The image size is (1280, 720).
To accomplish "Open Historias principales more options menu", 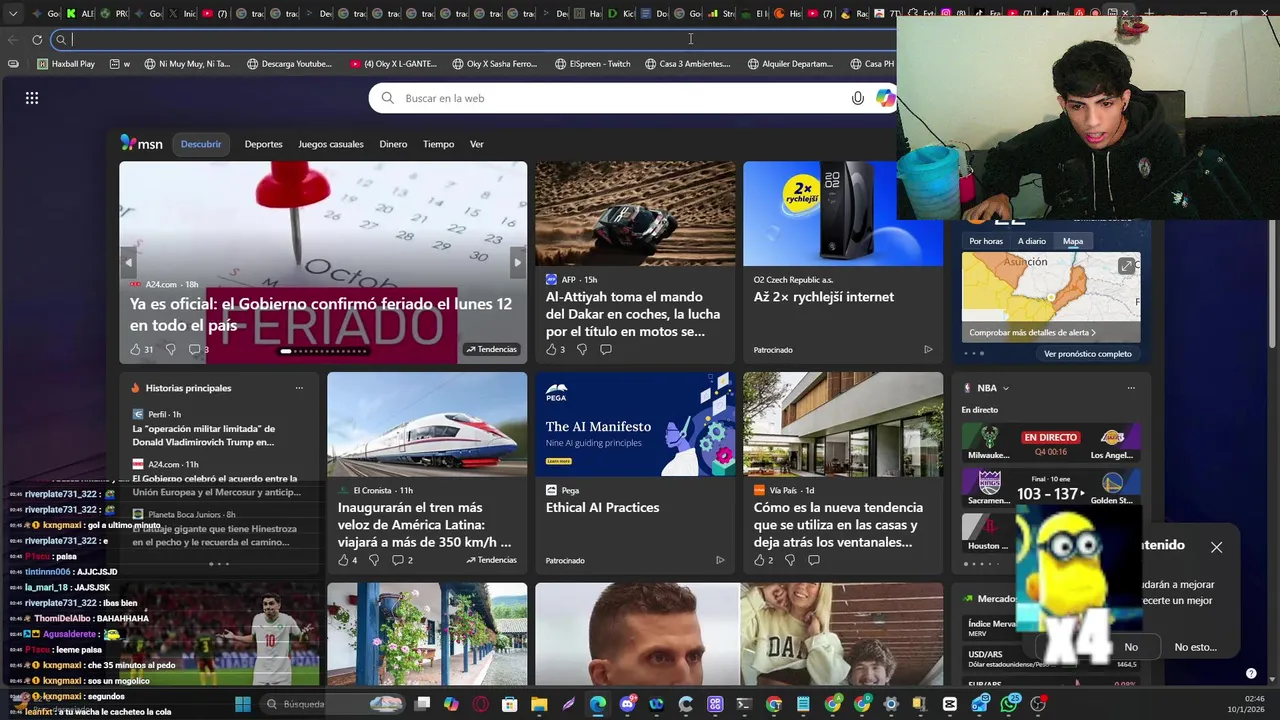I will (299, 388).
